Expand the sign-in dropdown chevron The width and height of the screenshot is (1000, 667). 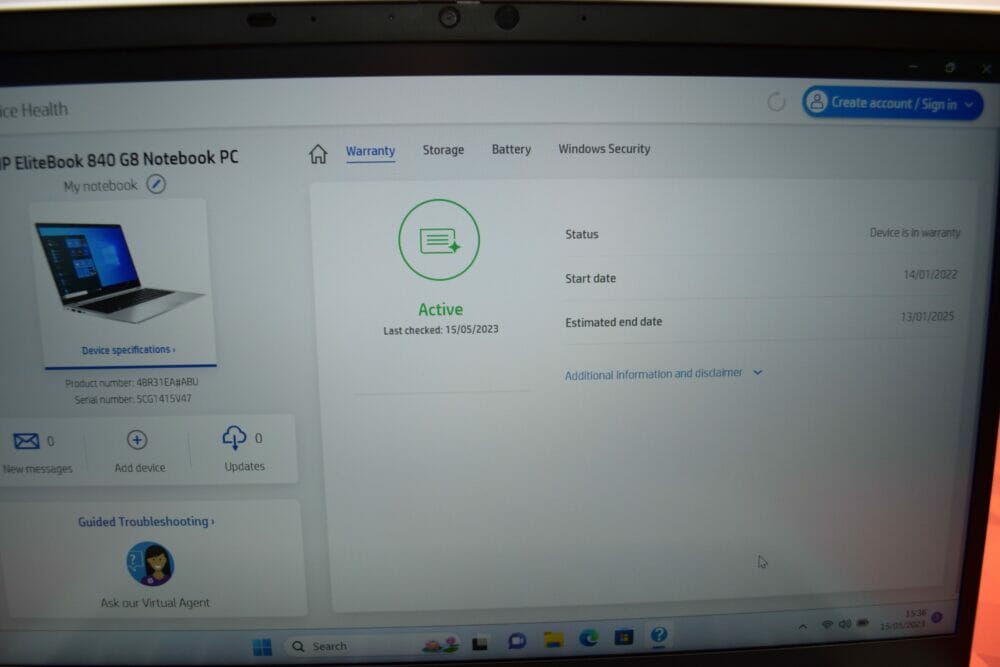[x=969, y=105]
